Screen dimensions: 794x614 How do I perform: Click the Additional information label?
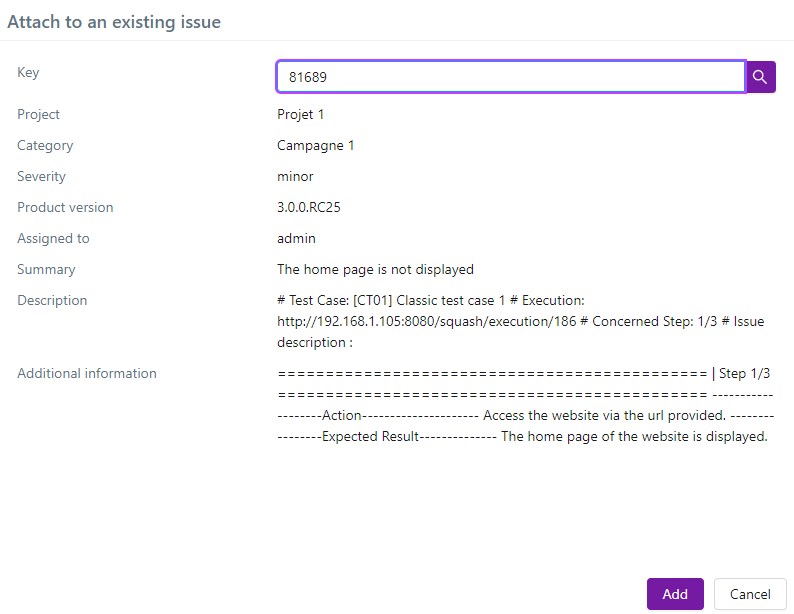coord(87,373)
